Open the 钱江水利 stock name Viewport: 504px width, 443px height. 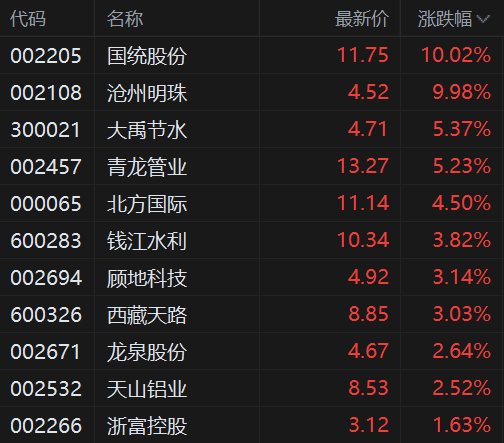pyautogui.click(x=147, y=241)
